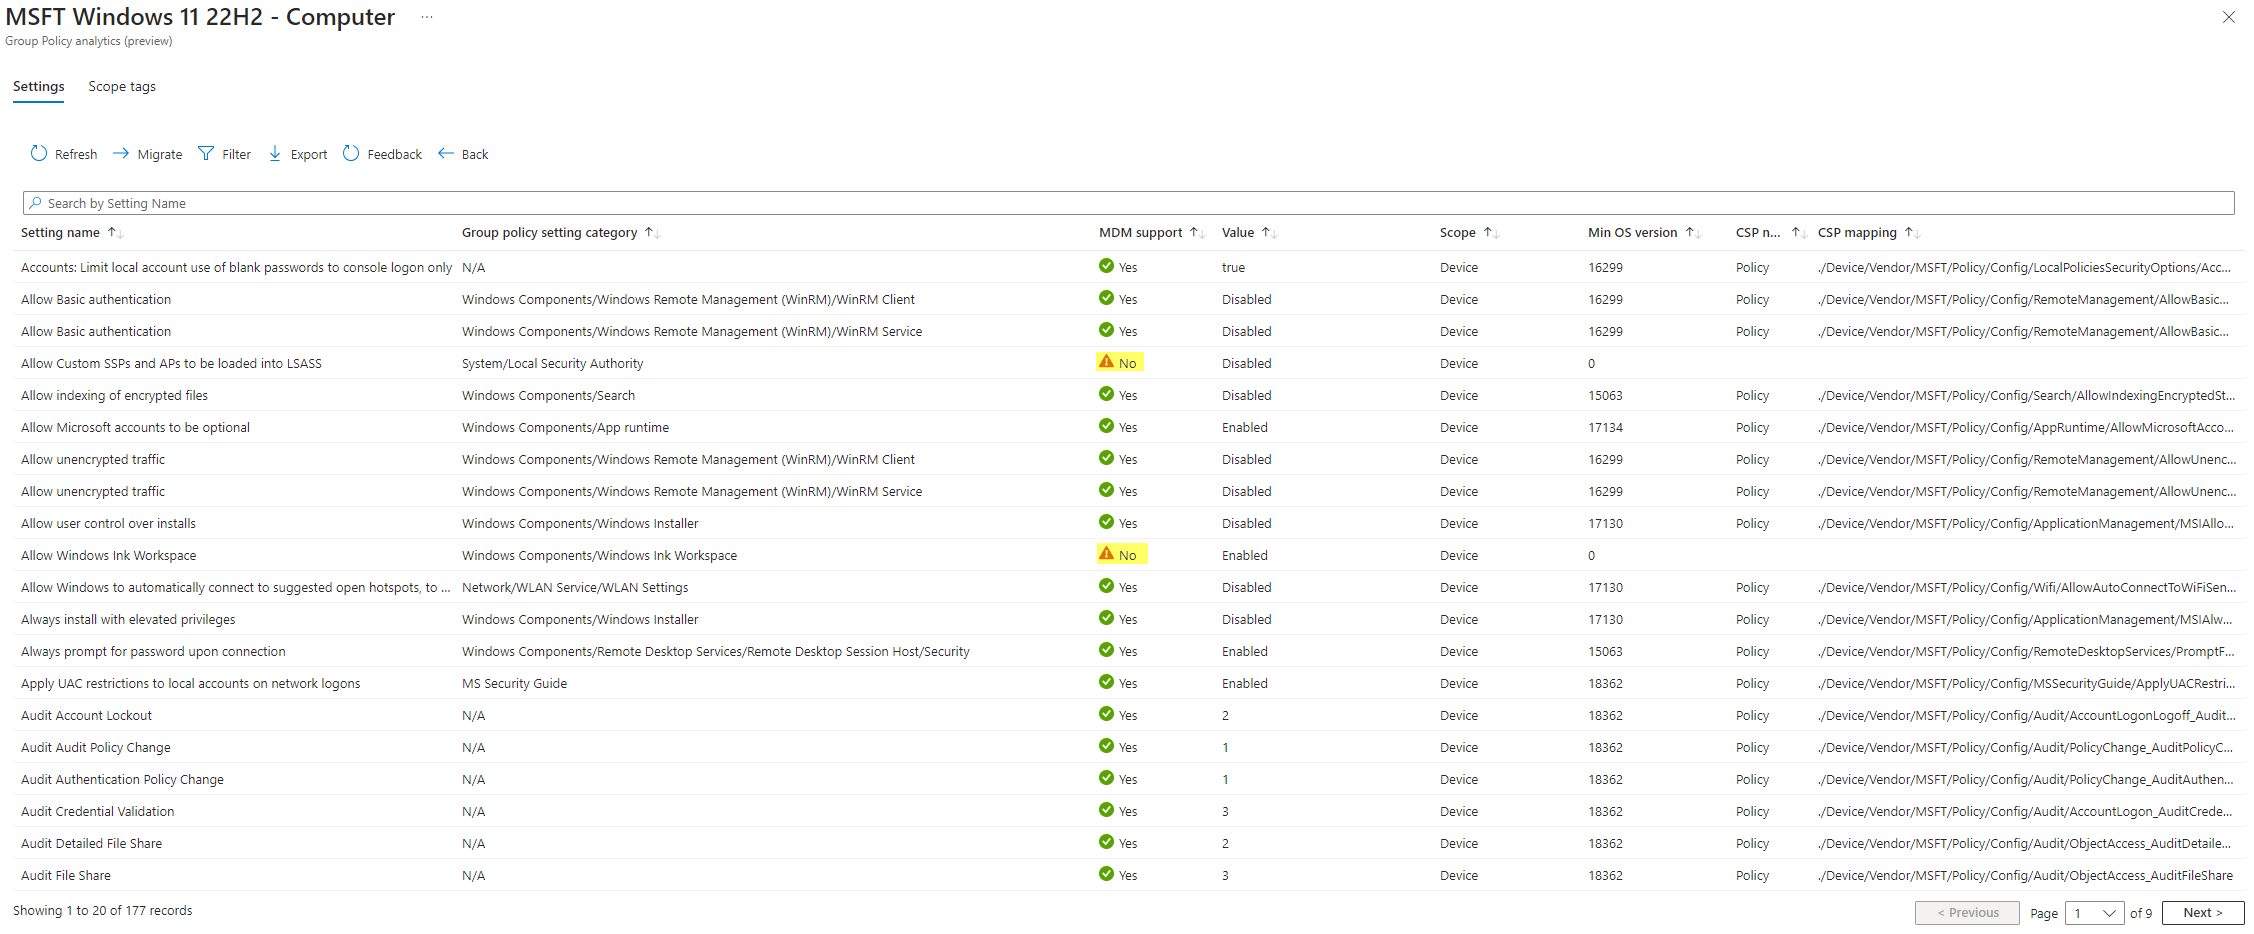Viewport: 2254px width, 934px height.
Task: Click 'Showing 1 to 20 of 177 records' text
Action: pyautogui.click(x=103, y=911)
